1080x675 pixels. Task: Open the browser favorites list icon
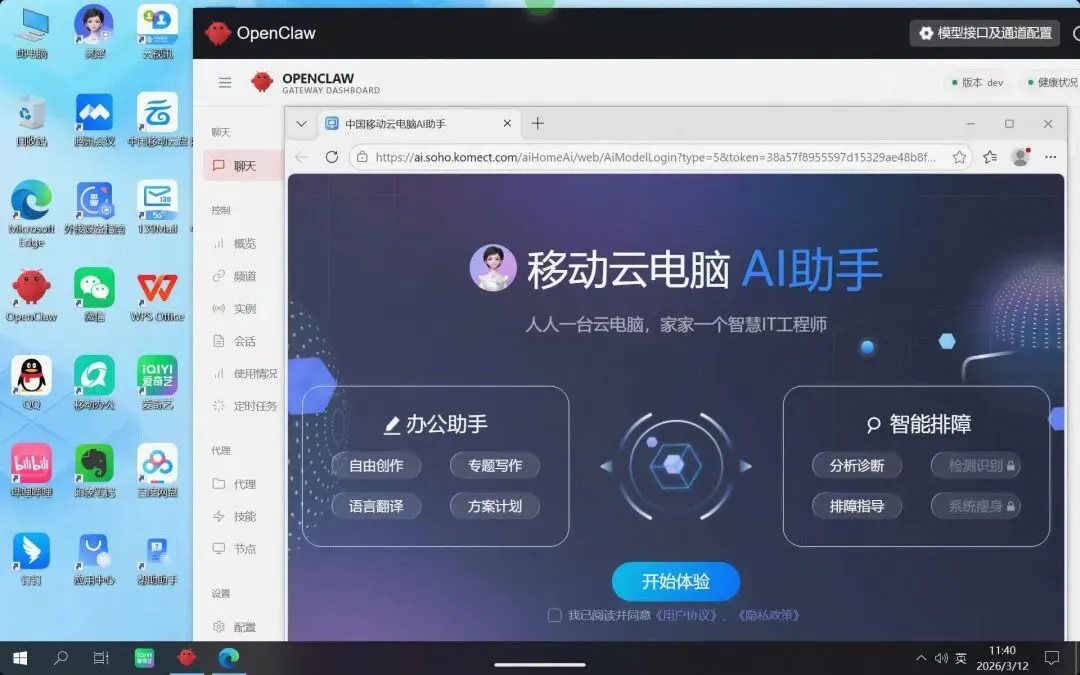click(x=990, y=157)
